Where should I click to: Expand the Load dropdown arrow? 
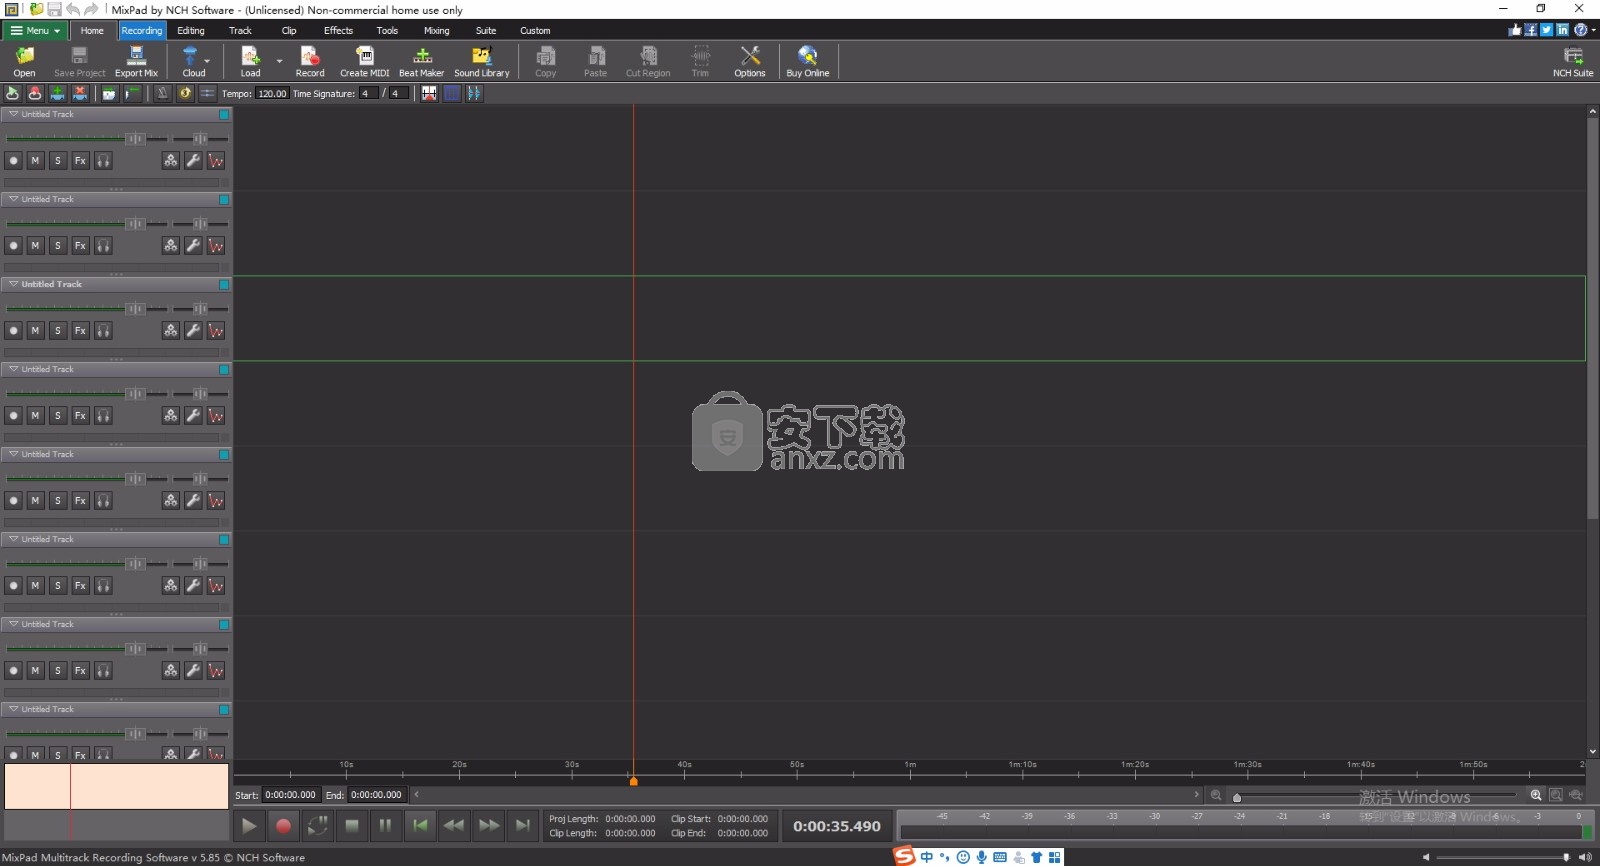(279, 61)
